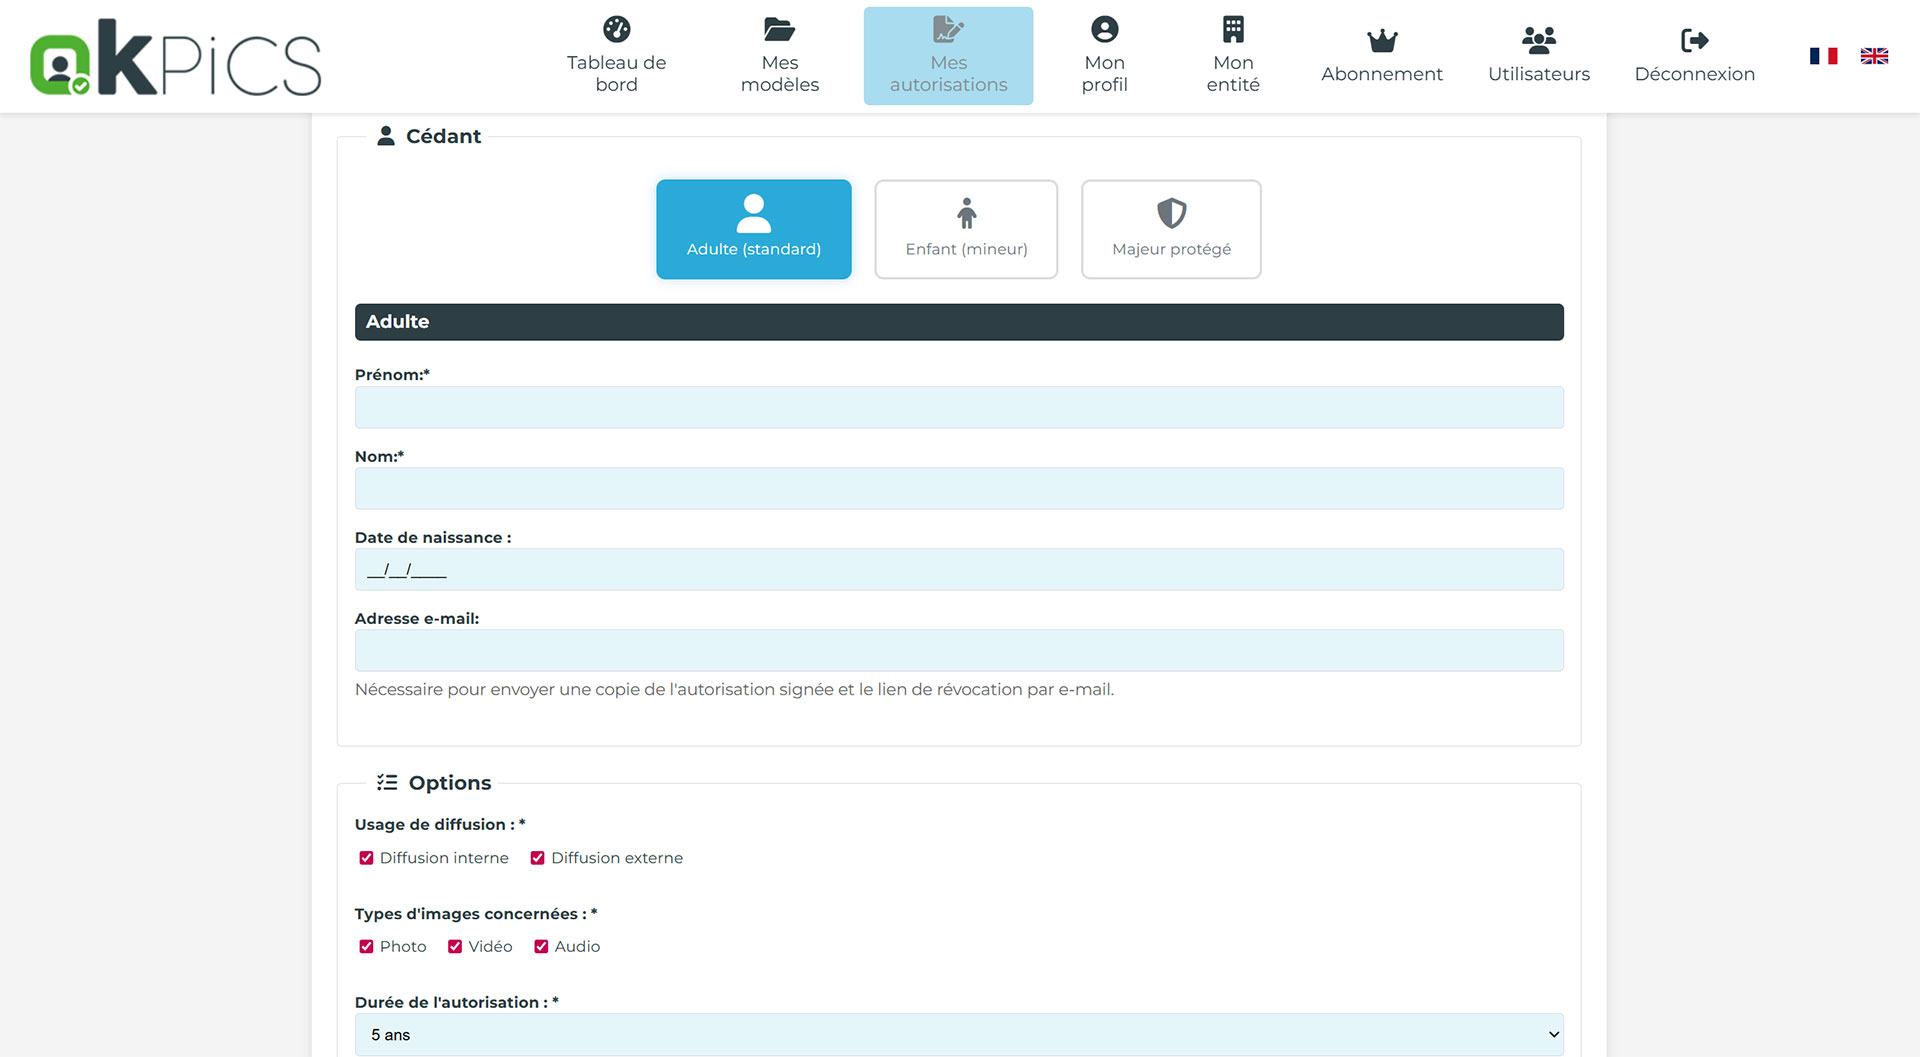Image resolution: width=1920 pixels, height=1057 pixels.
Task: Focus the Date de naissance field
Action: pyautogui.click(x=959, y=570)
